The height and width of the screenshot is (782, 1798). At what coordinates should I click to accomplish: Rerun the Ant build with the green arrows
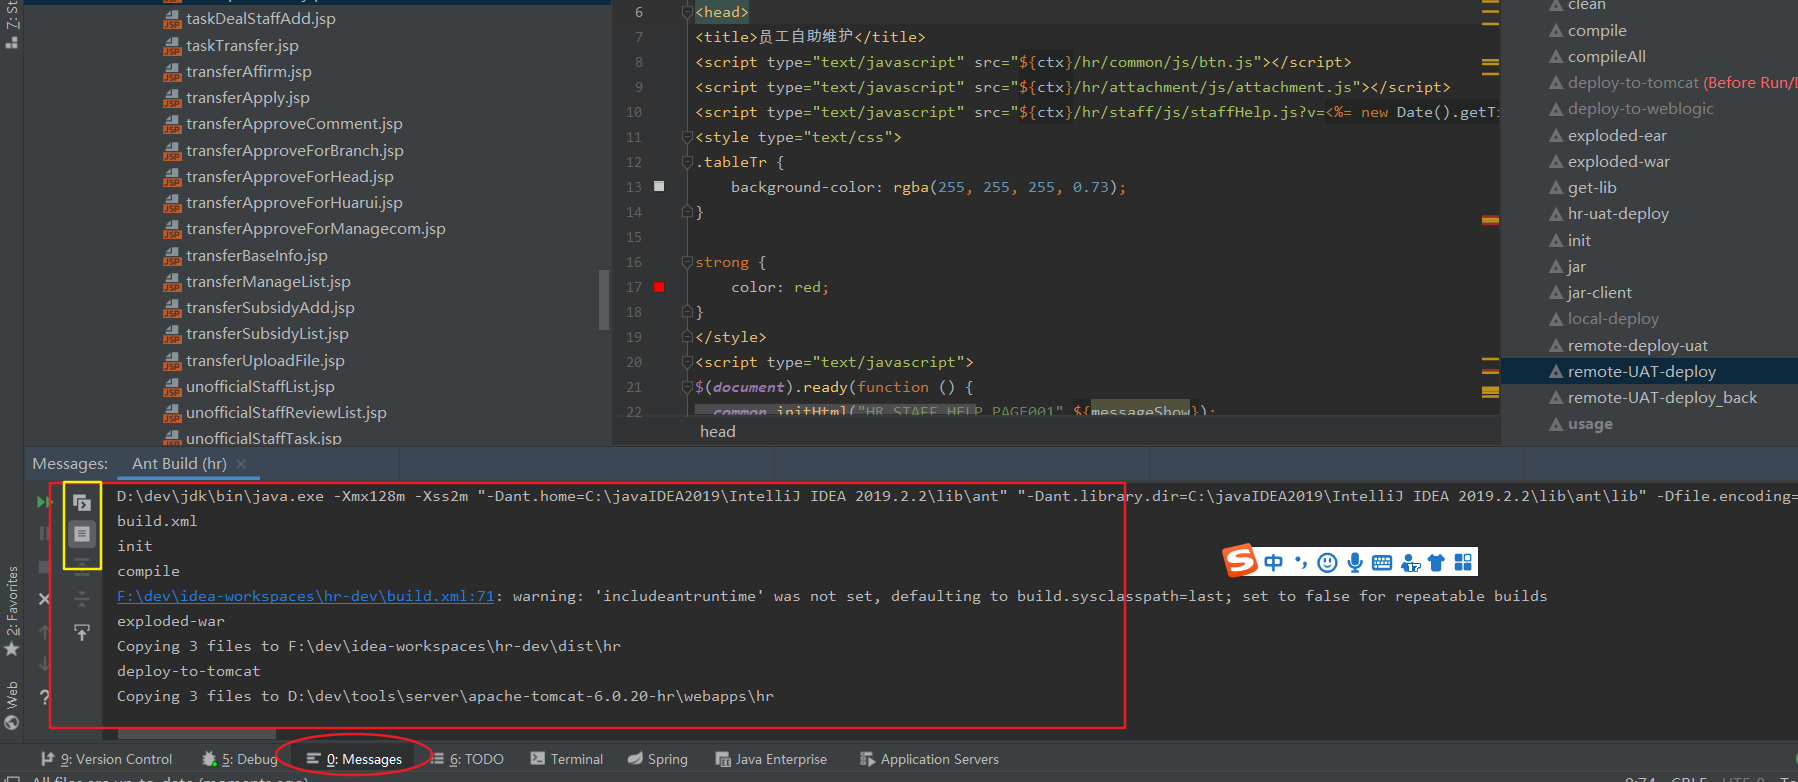[44, 502]
